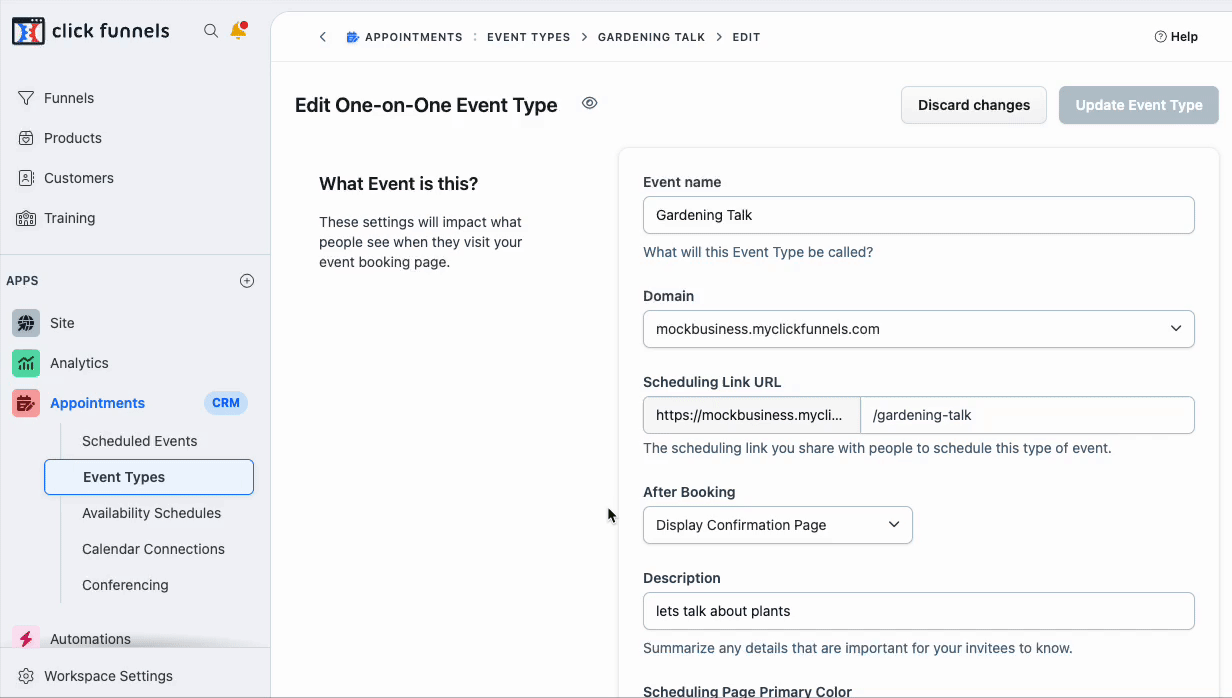
Task: Click the Funnels filter icon
Action: click(x=26, y=98)
